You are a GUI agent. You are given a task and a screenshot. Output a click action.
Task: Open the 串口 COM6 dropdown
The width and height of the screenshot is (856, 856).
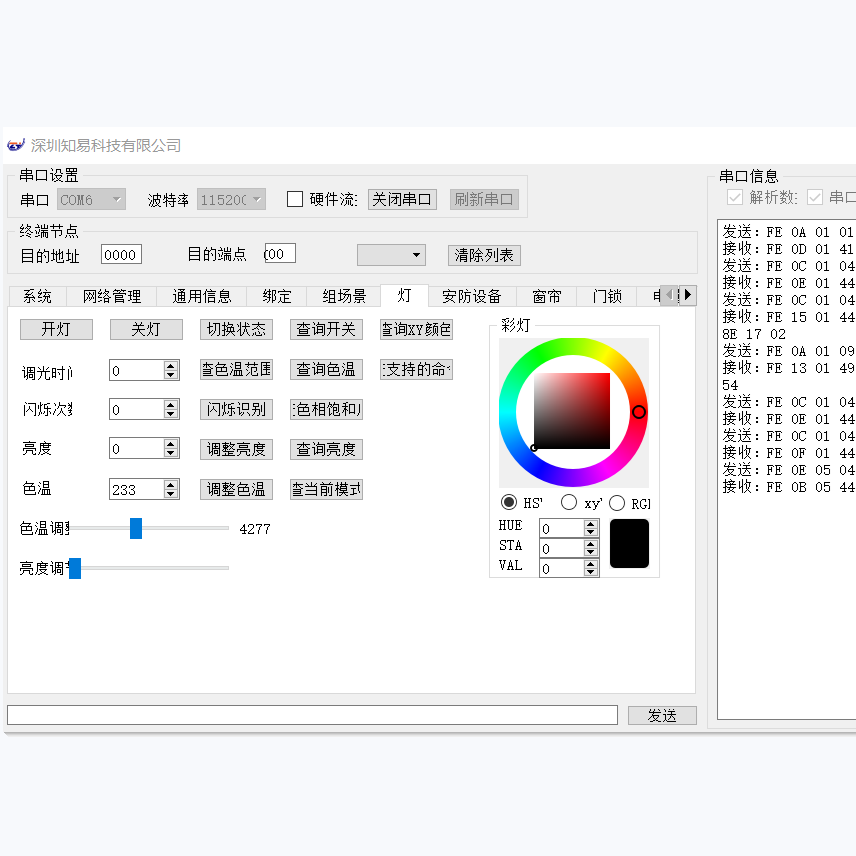point(91,199)
